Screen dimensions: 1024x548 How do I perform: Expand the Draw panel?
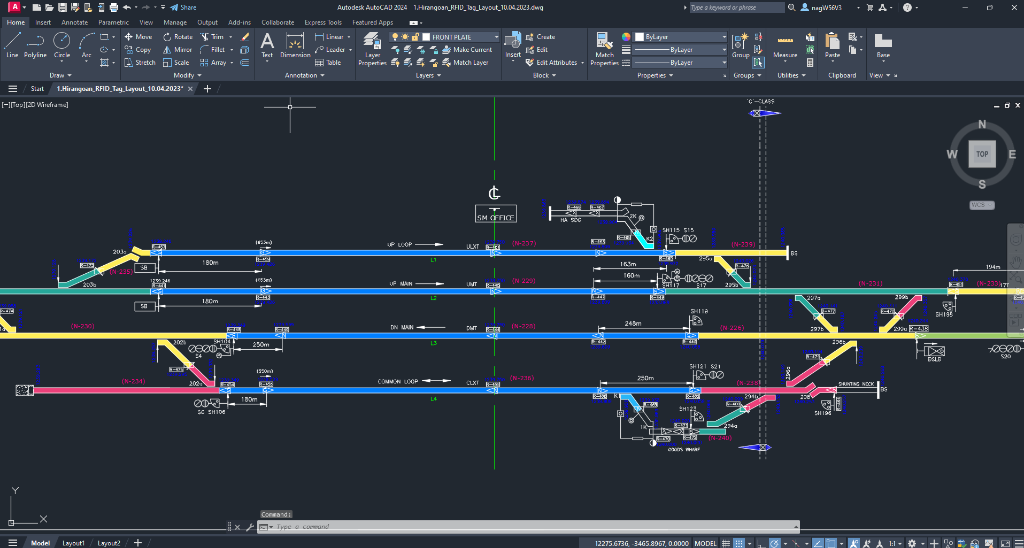click(x=61, y=75)
